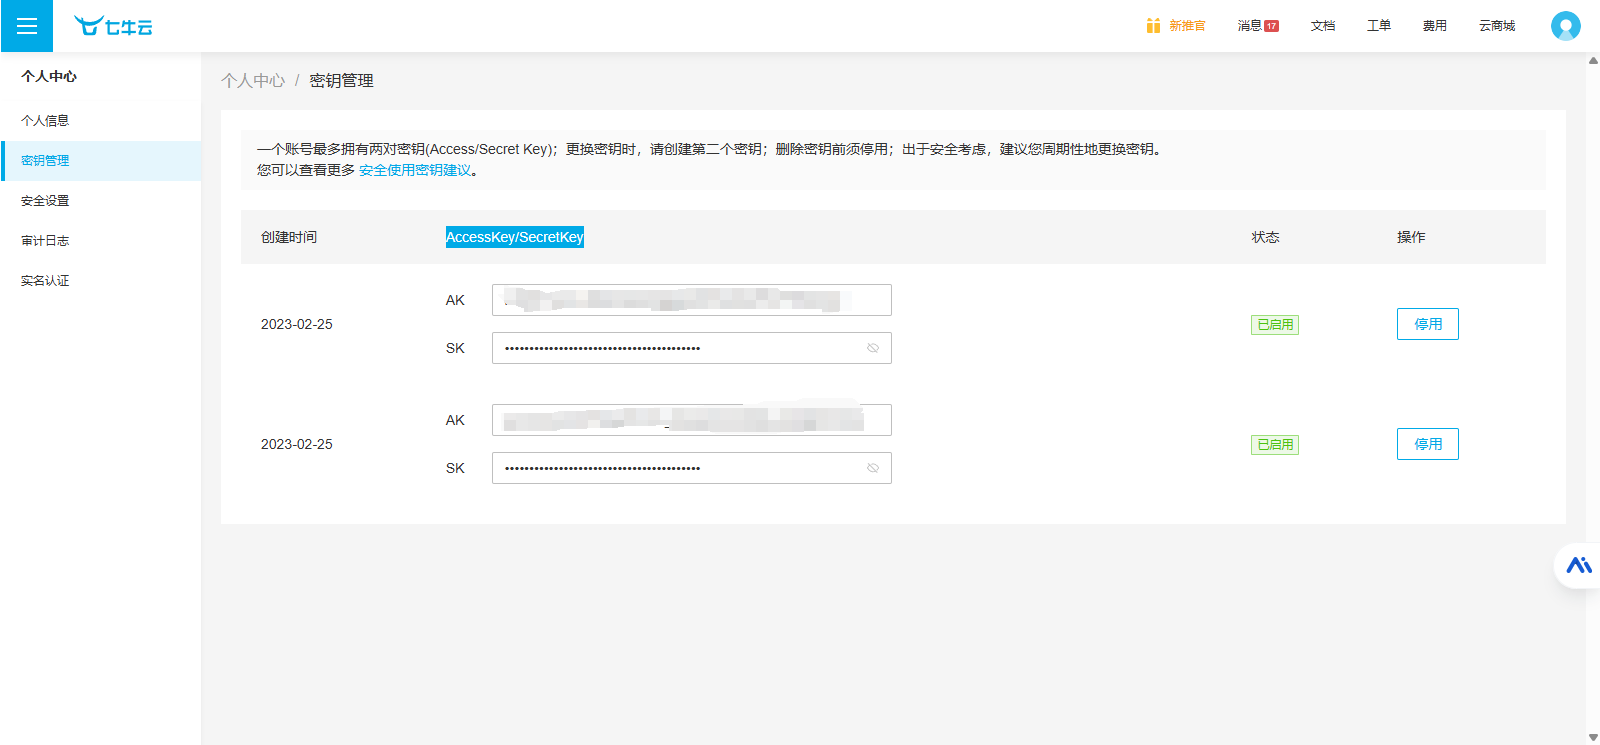Click the scrollbar down arrow
Viewport: 1600px width, 745px height.
coord(1593,737)
